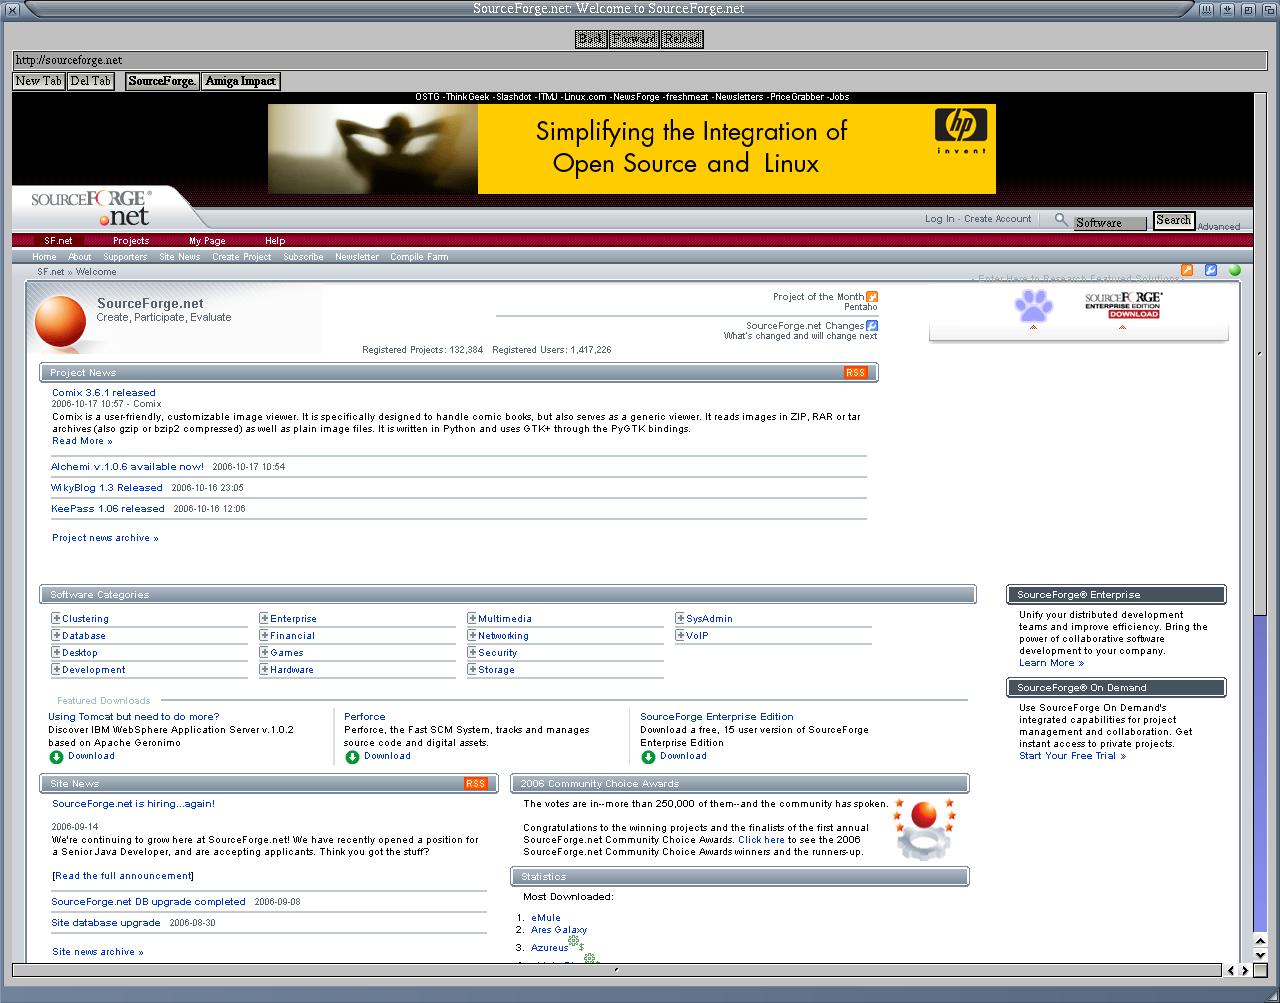The width and height of the screenshot is (1280, 1003).
Task: Open the Site News RSS feed icon
Action: [475, 784]
